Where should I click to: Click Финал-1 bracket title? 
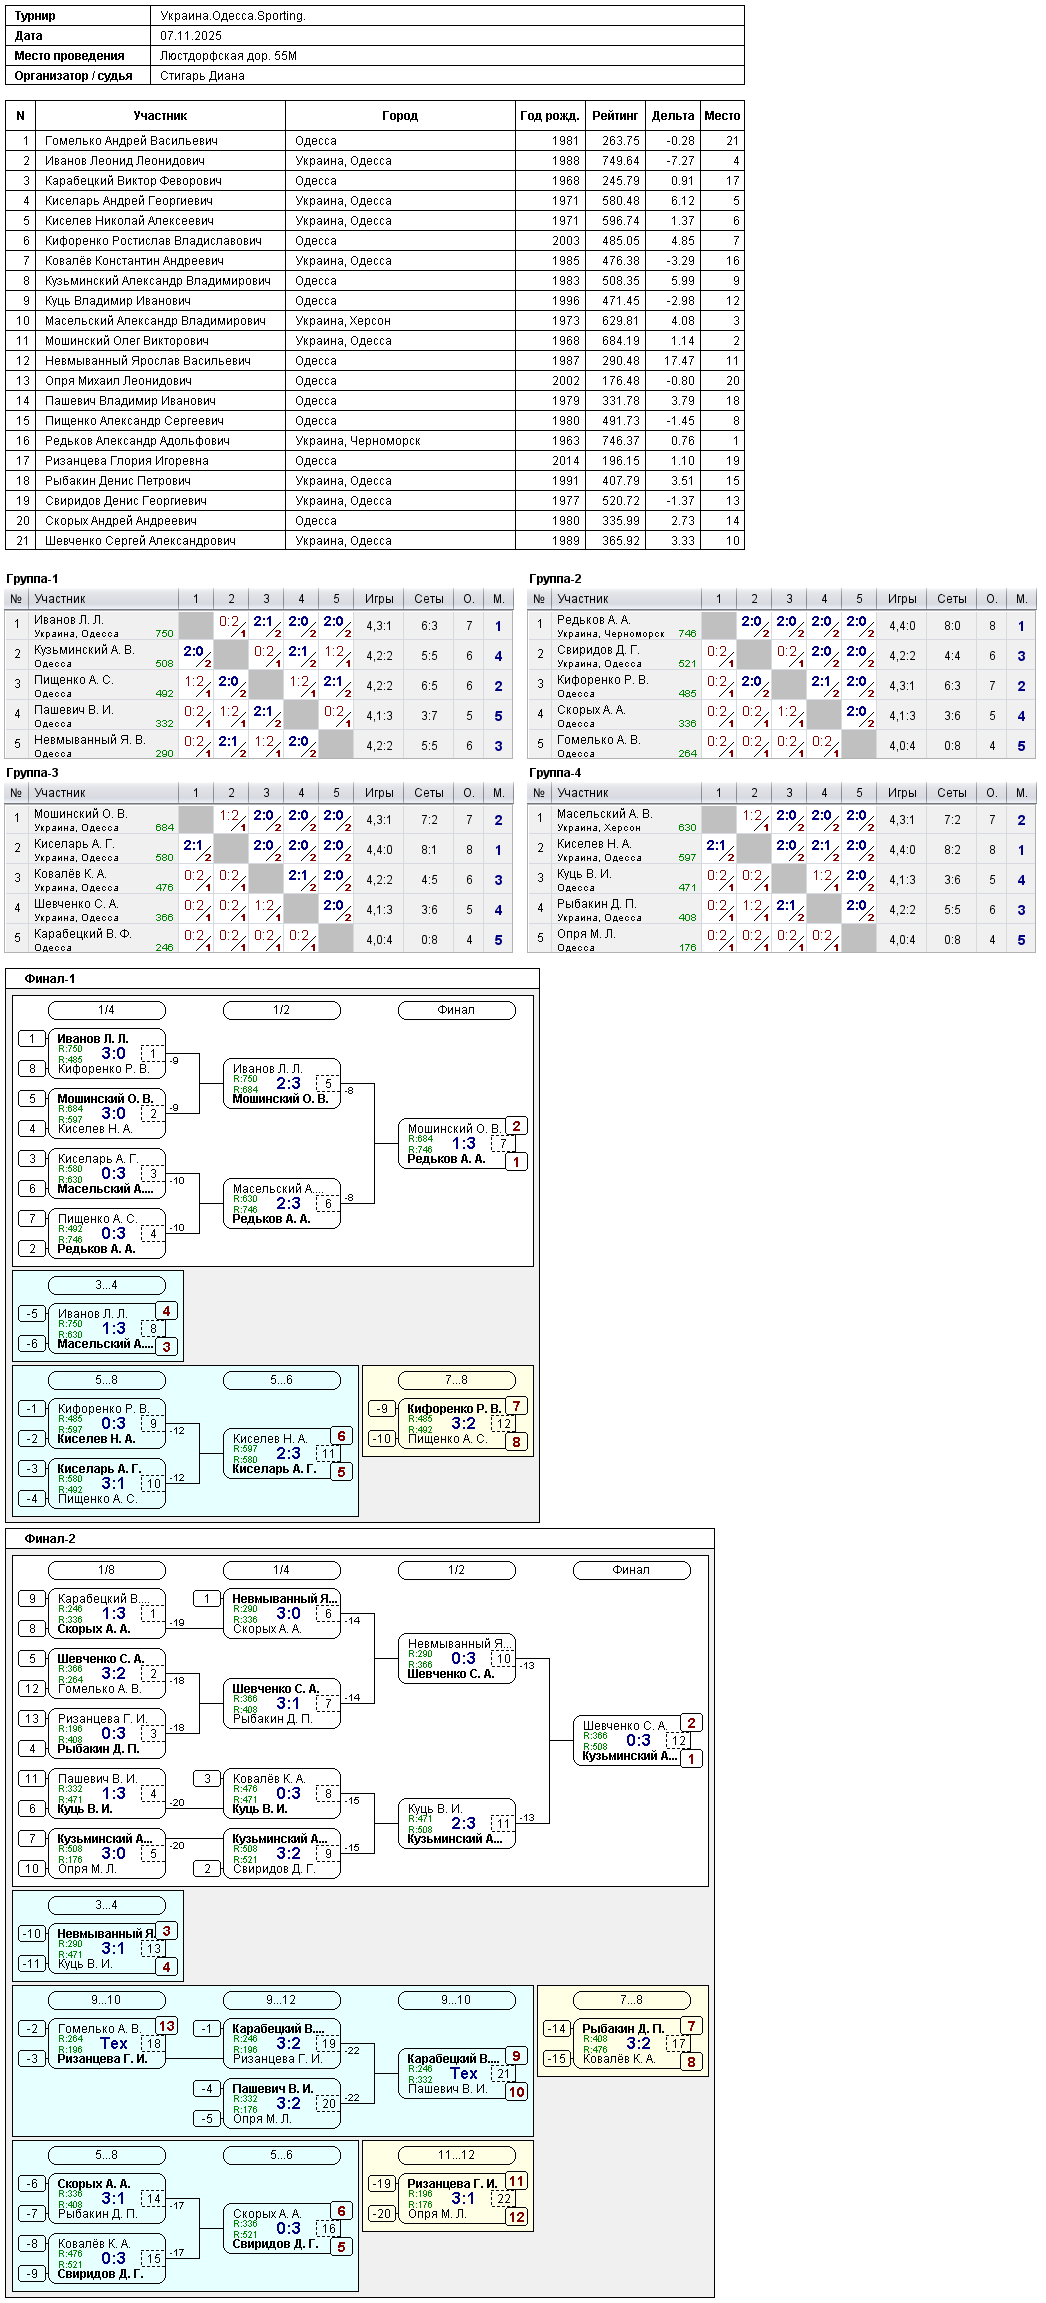[50, 979]
